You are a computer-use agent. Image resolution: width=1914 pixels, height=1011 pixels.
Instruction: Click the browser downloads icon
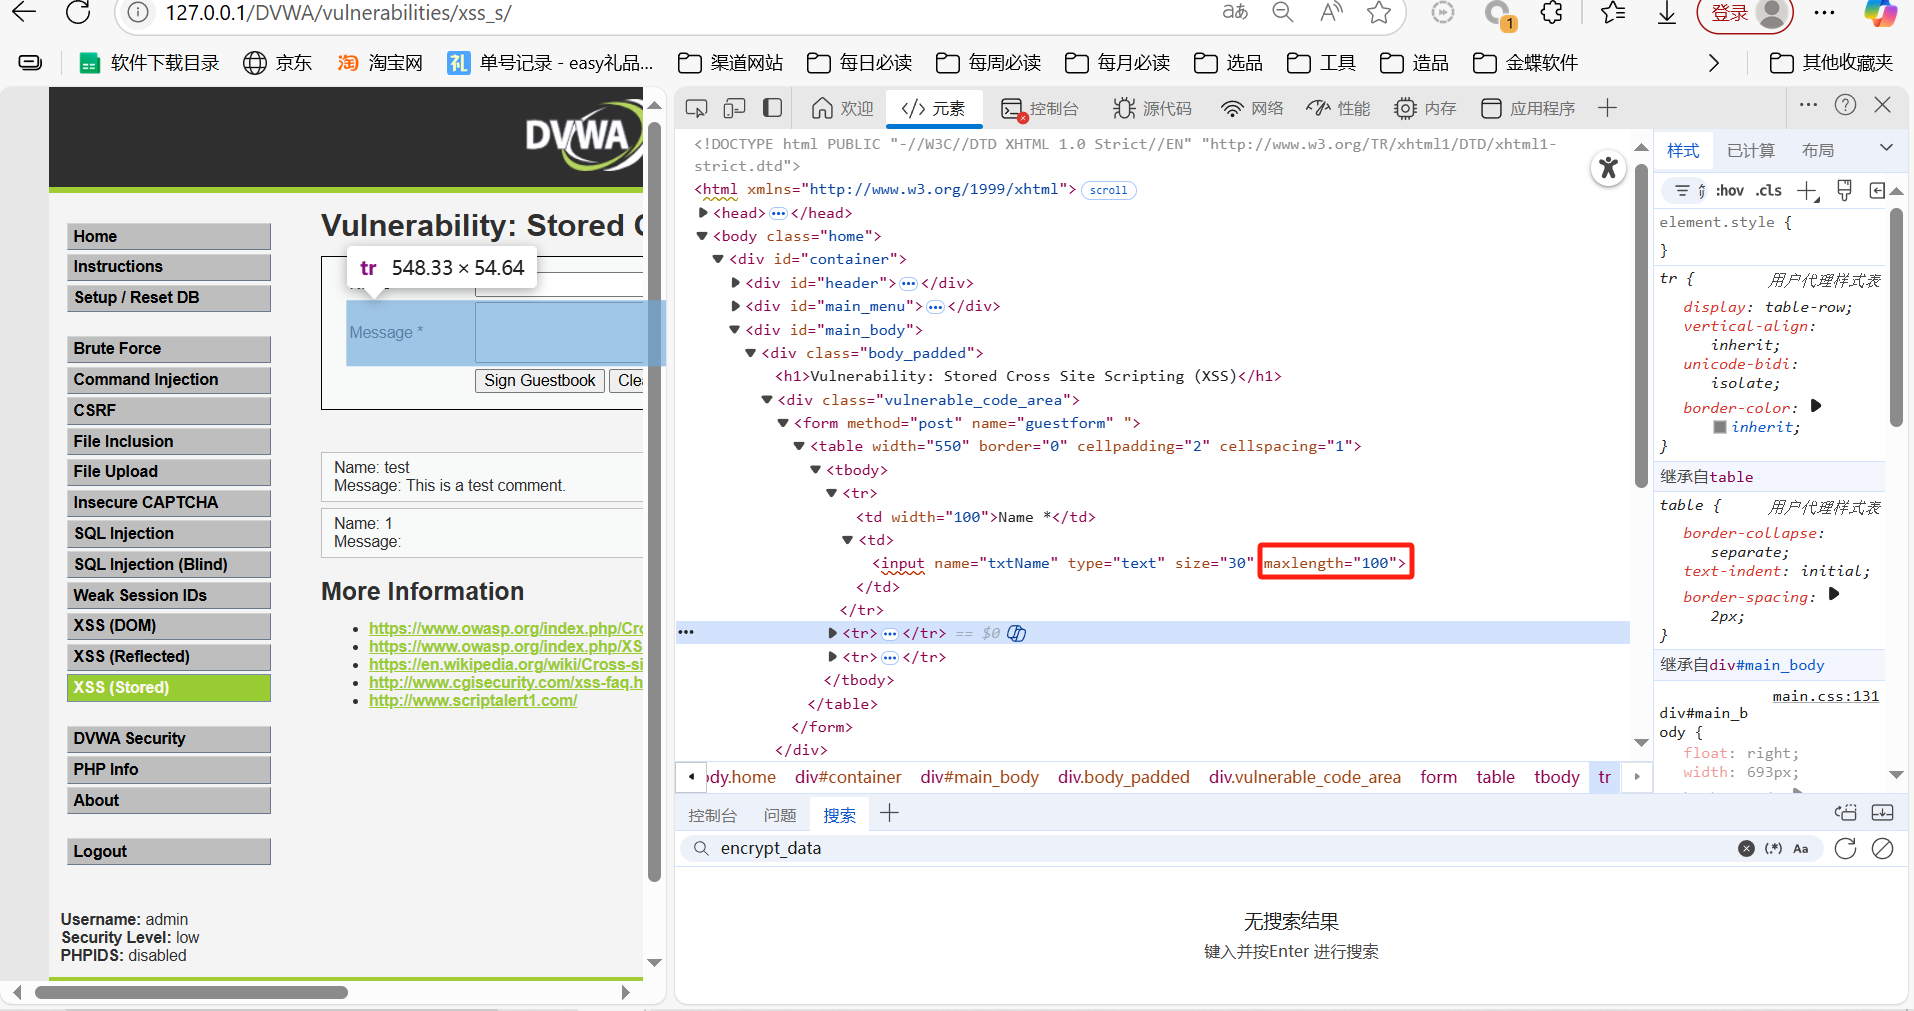pos(1666,12)
